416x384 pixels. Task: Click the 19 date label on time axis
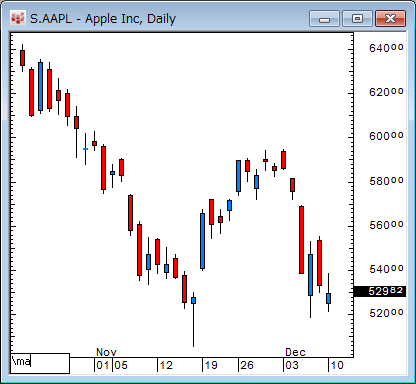click(211, 365)
